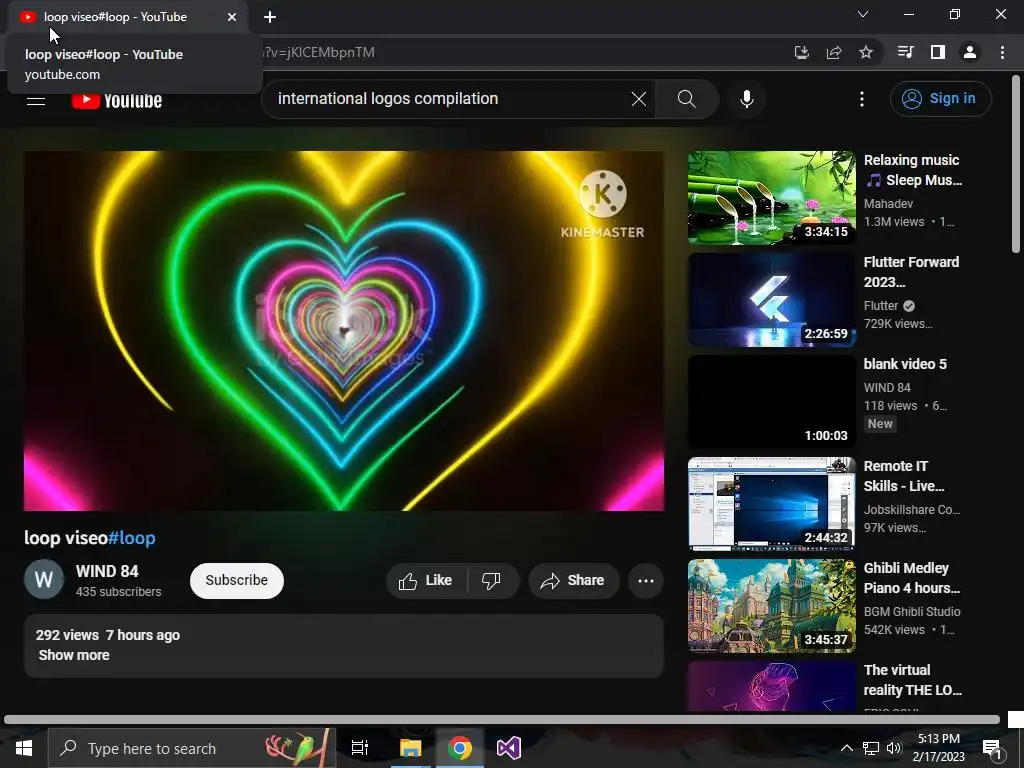Go to YouTube home via logo
Screen dimensions: 1024x768
(x=117, y=100)
